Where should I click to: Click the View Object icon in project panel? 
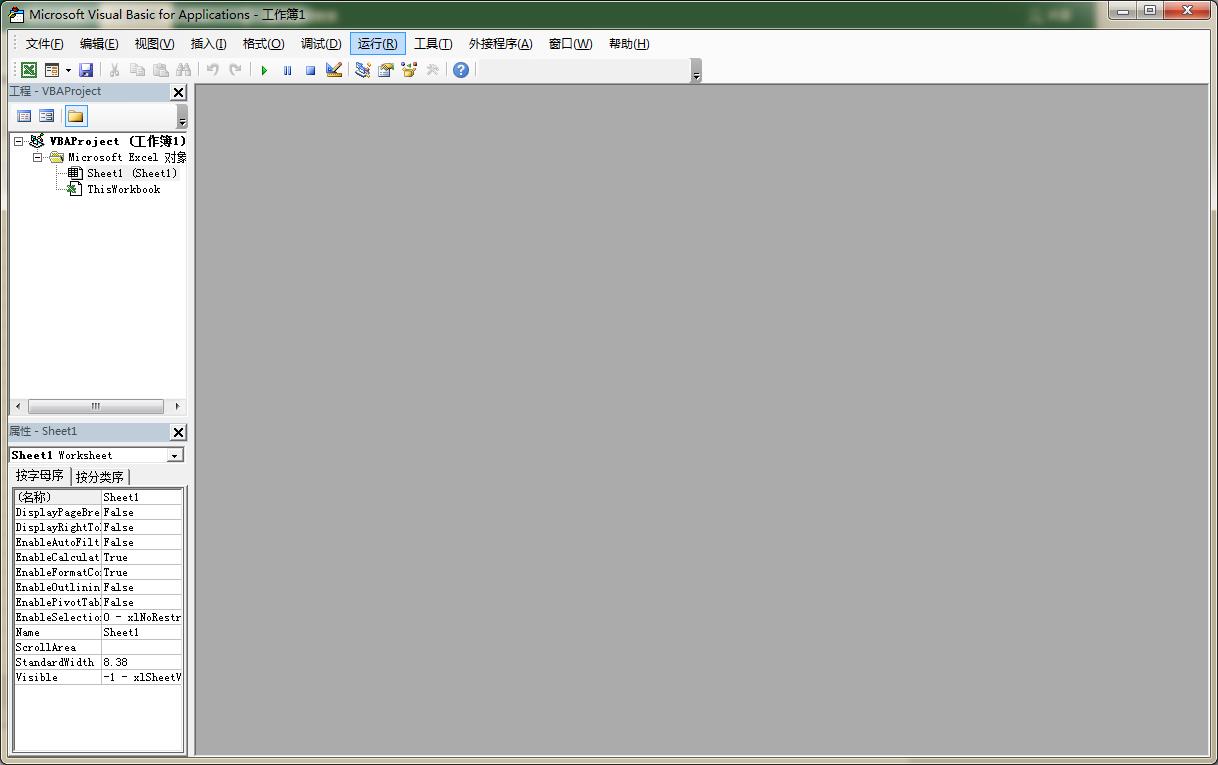(47, 116)
